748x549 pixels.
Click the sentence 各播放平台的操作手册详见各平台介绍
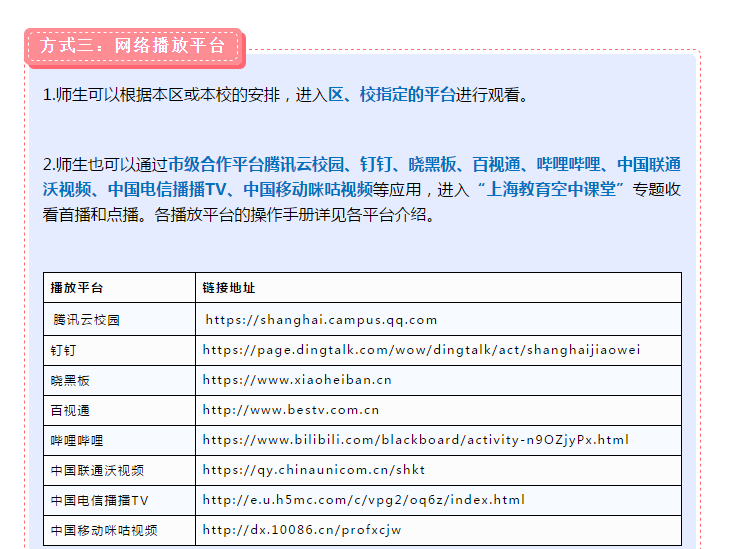[294, 215]
